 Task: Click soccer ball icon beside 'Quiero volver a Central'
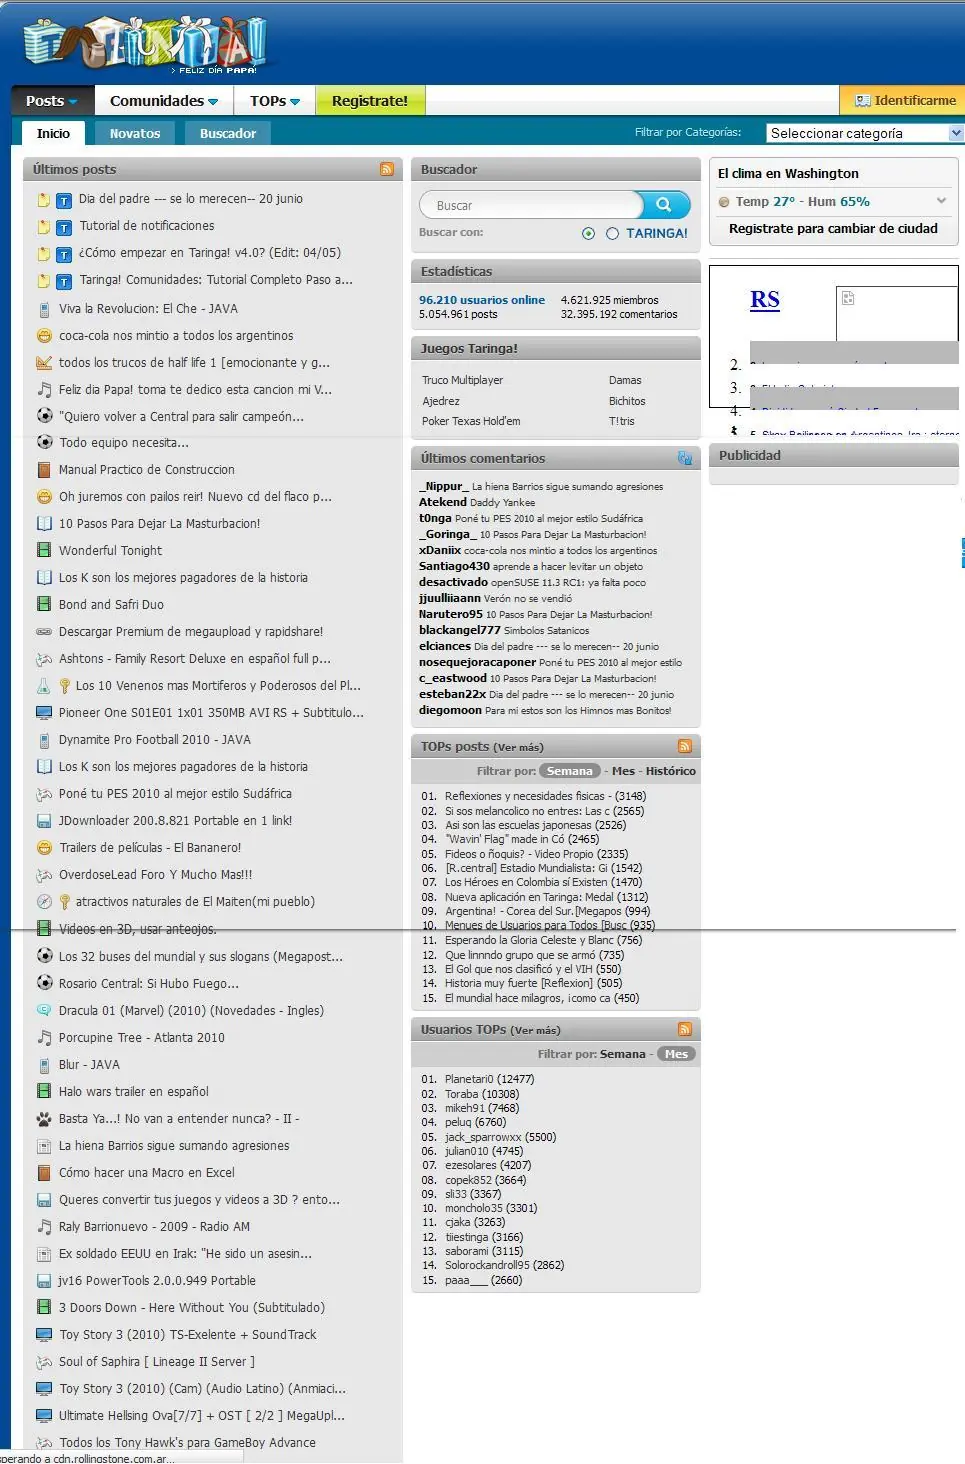[x=44, y=416]
